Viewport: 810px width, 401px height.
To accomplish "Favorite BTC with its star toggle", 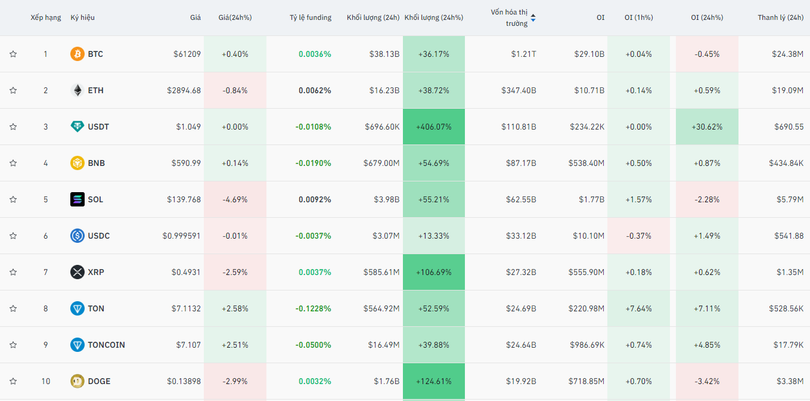I will [13, 54].
